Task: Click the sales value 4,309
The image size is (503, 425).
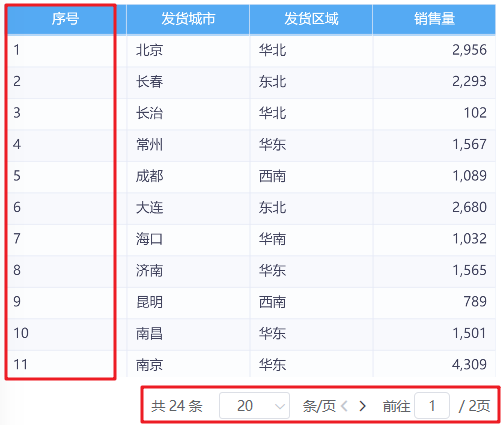Action: point(469,364)
